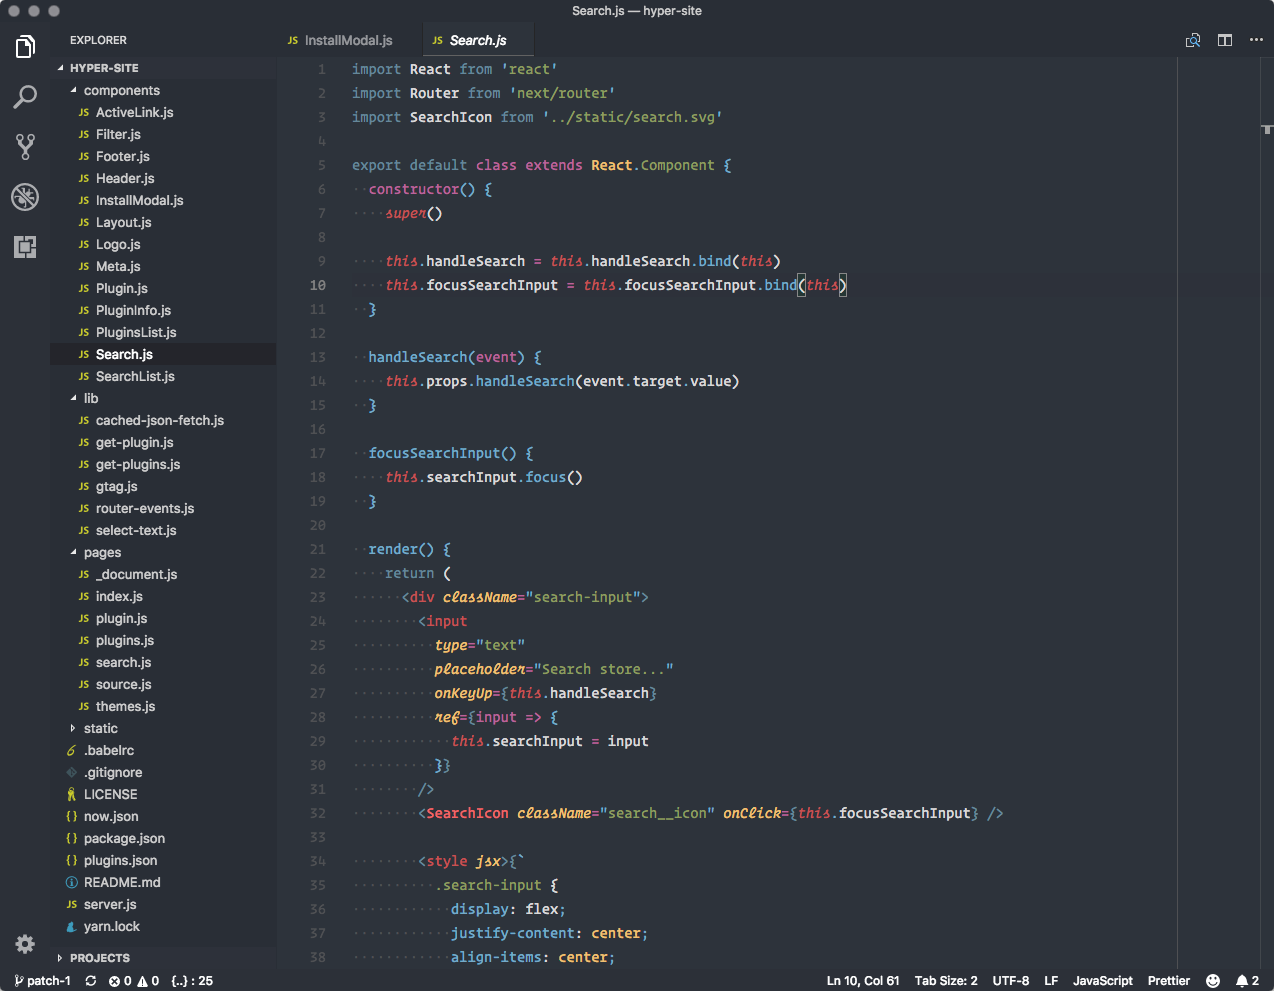
Task: Open the Search view in the sidebar
Action: click(24, 97)
